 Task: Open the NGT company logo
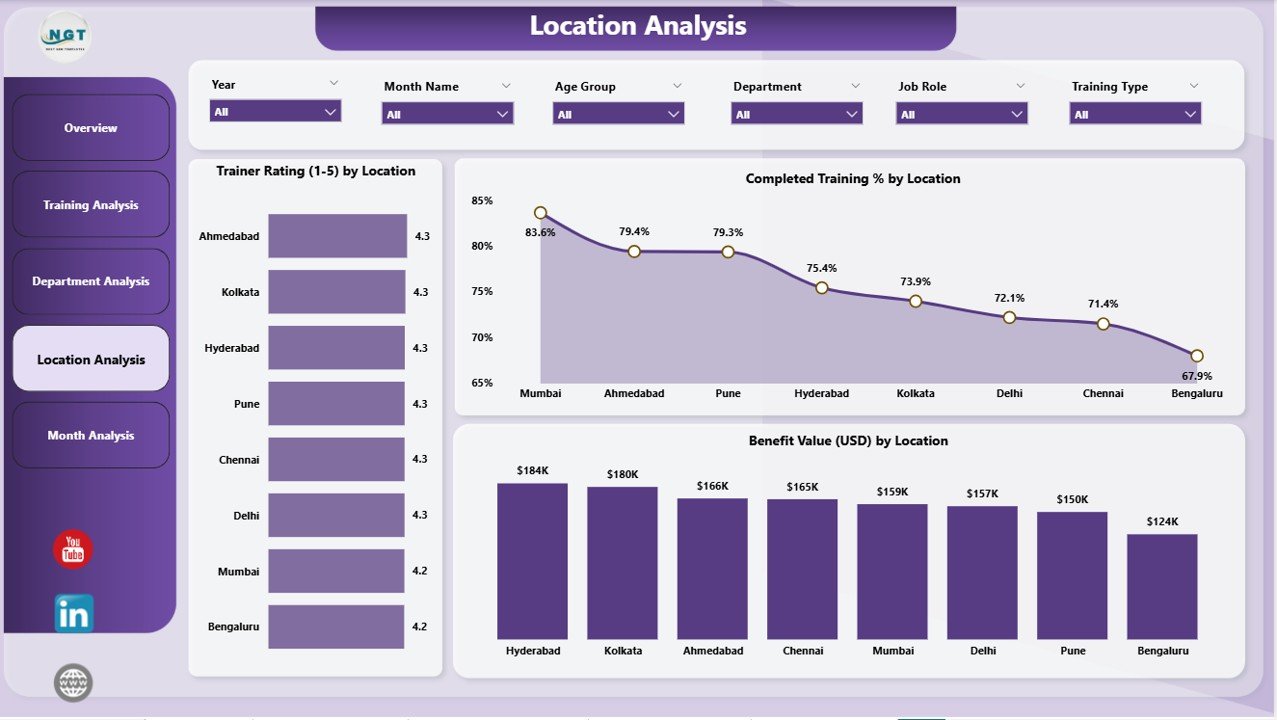coord(63,36)
